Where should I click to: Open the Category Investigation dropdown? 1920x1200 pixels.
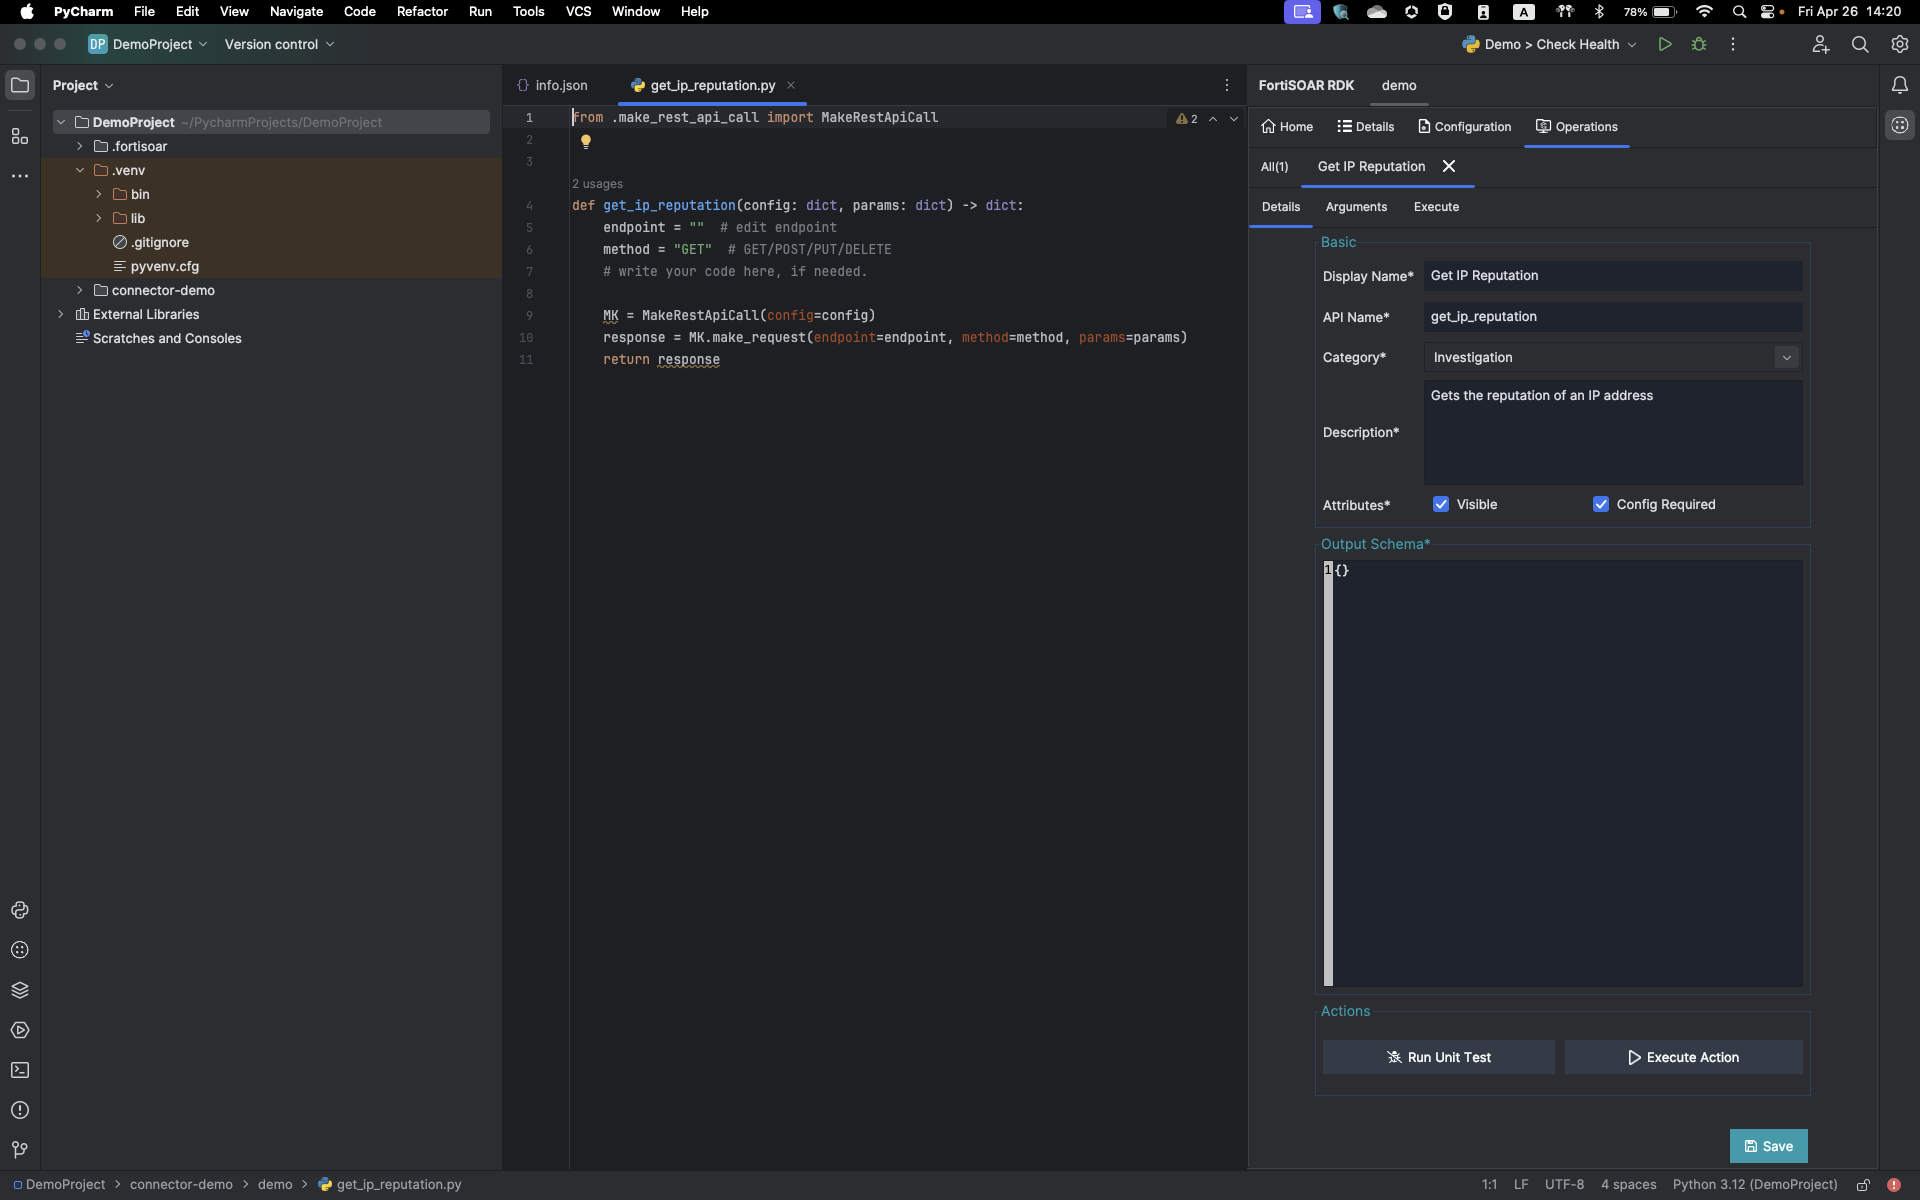click(1786, 357)
